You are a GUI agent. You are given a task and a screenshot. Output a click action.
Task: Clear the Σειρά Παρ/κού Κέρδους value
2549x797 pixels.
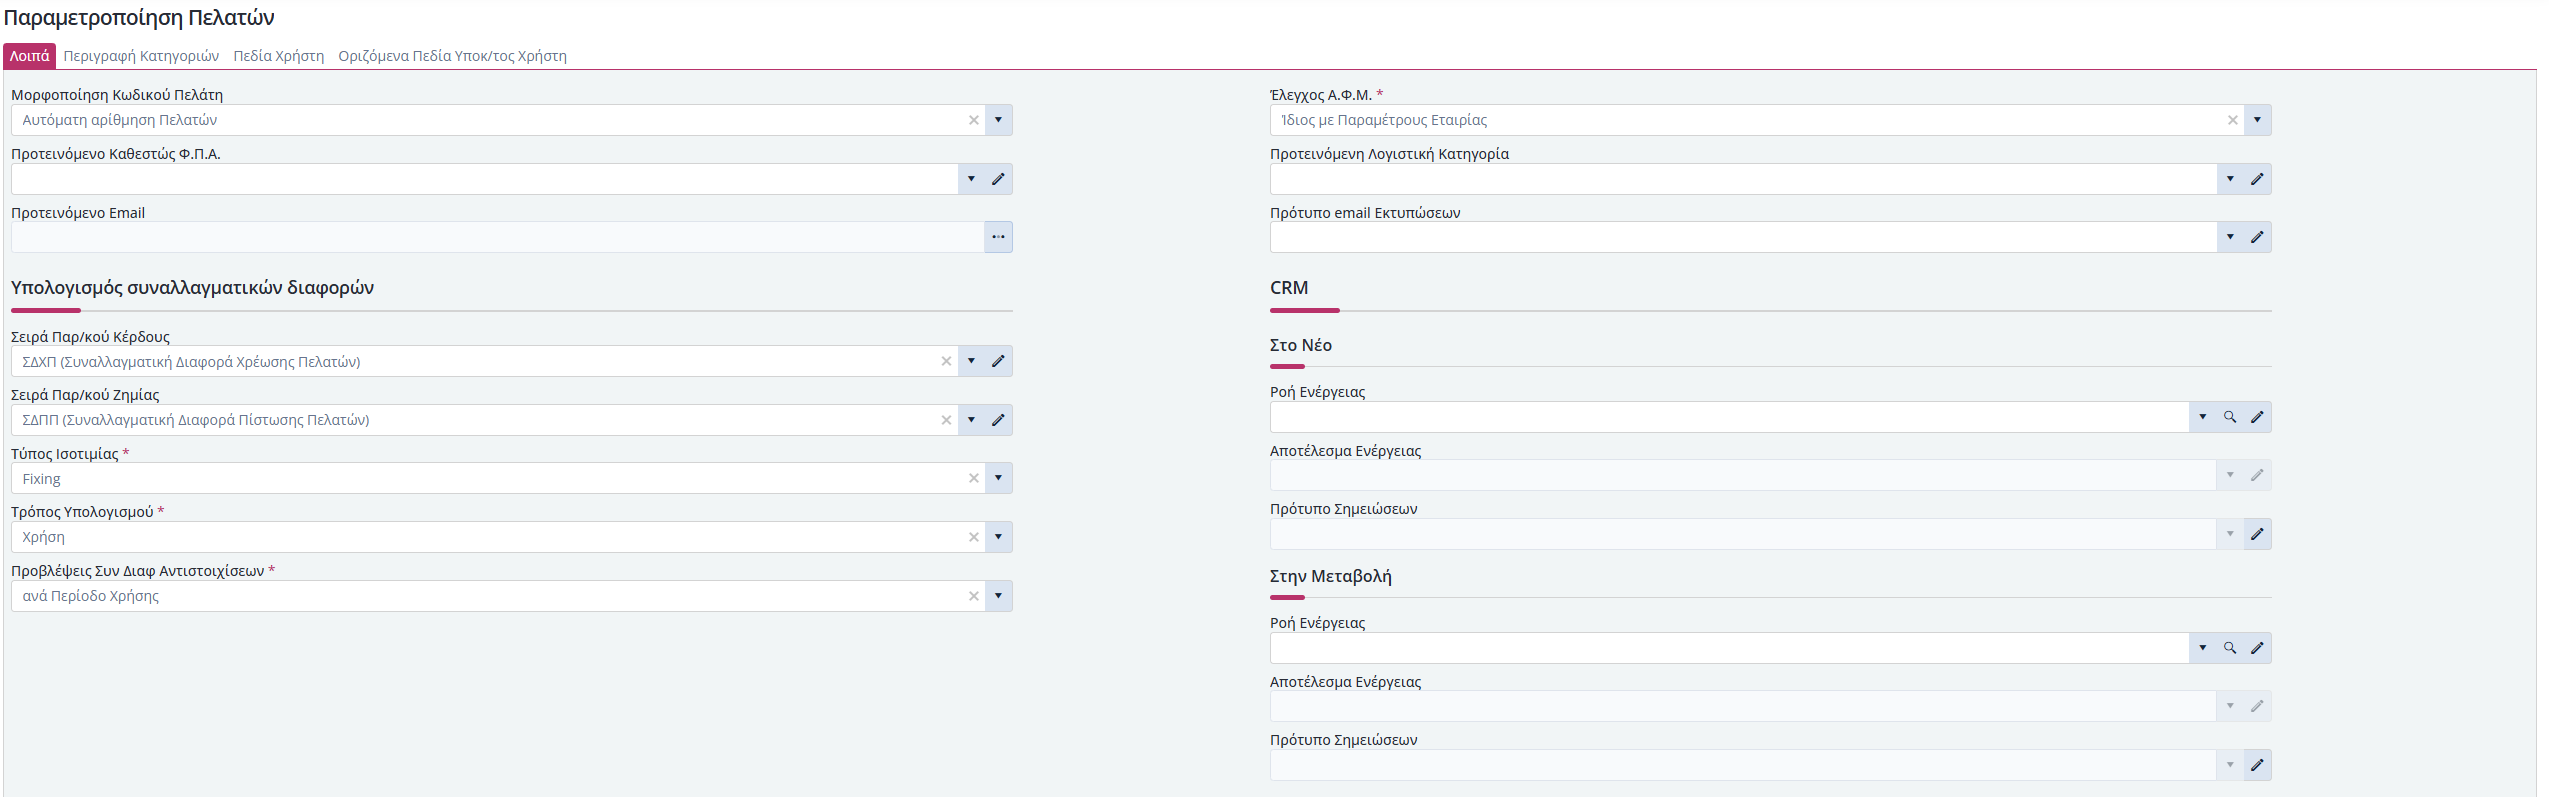pos(946,361)
